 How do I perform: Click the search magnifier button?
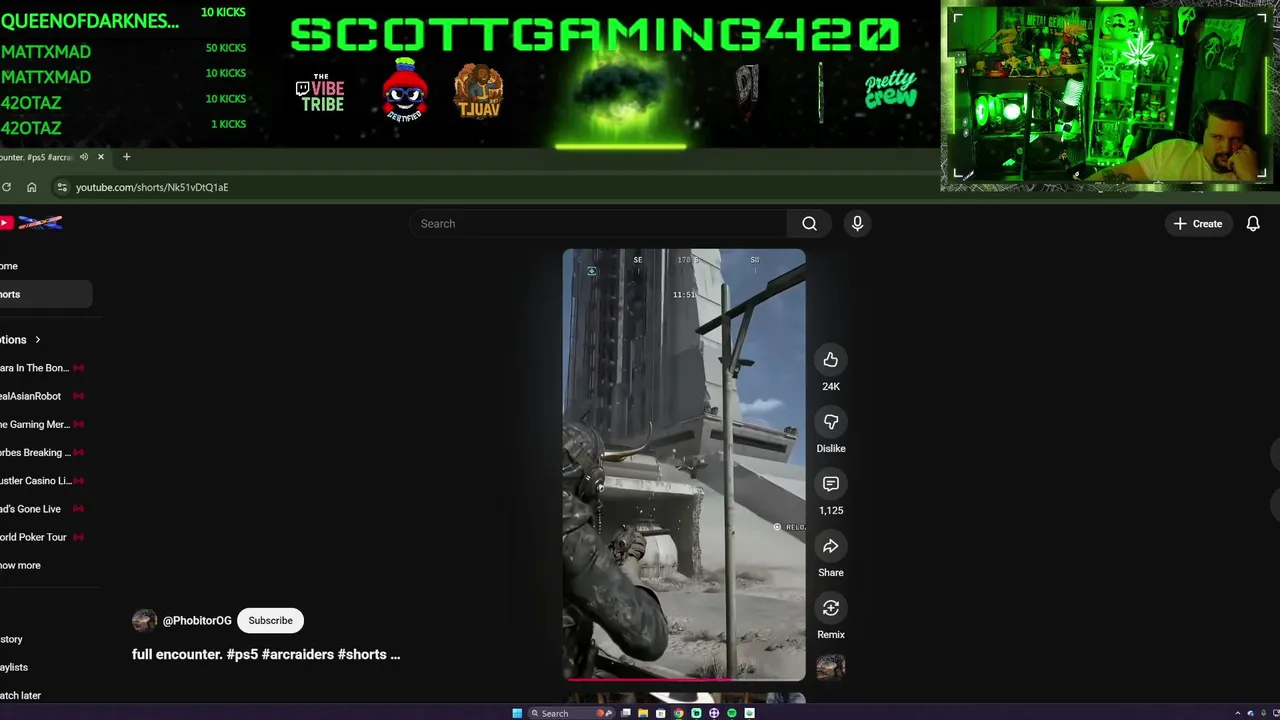[809, 224]
